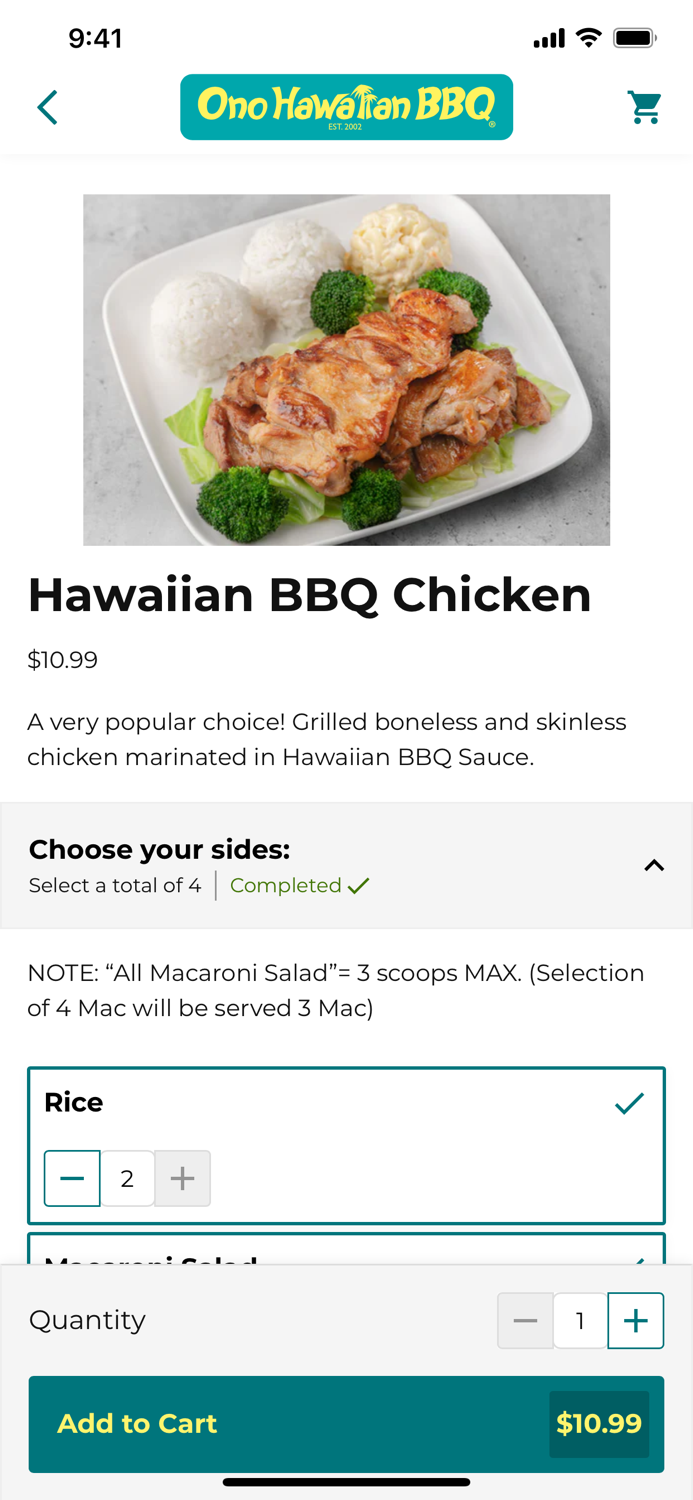Screen dimensions: 693x1500
Task: Tap the plus icon next to Quantity
Action: click(636, 1320)
